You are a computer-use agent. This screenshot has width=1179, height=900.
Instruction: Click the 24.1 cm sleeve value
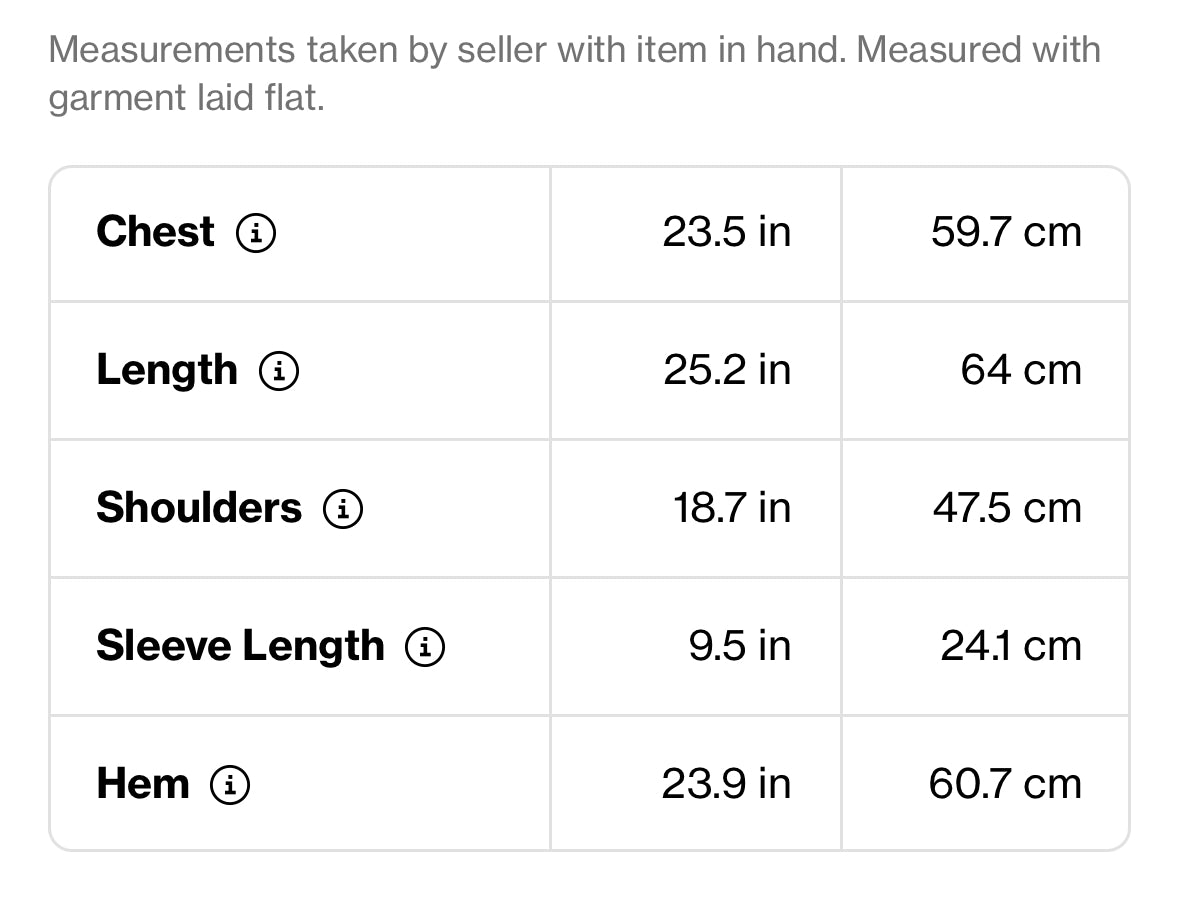(x=1011, y=646)
